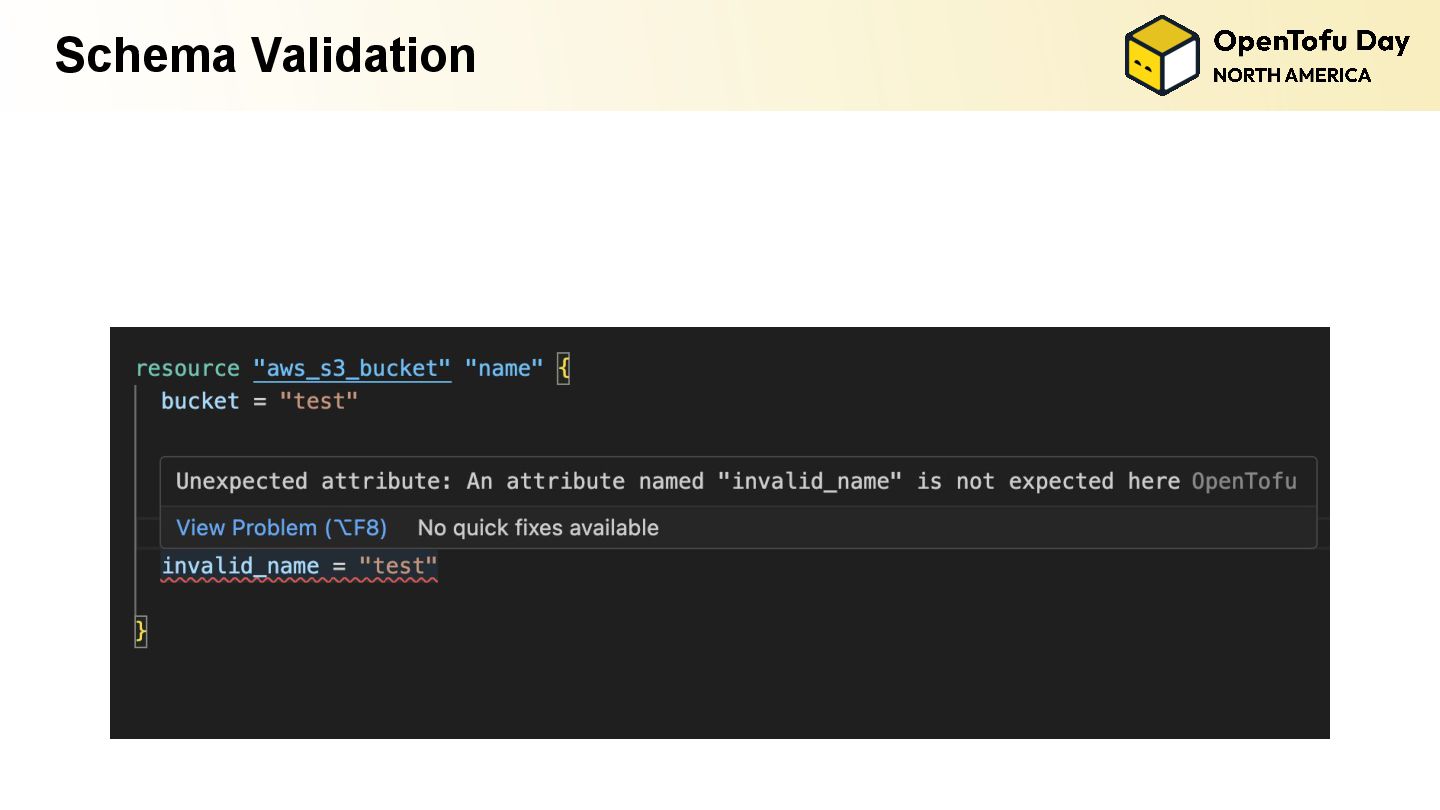Click the equals sign on the bucket line
Image resolution: width=1440 pixels, height=810 pixels.
tap(259, 402)
